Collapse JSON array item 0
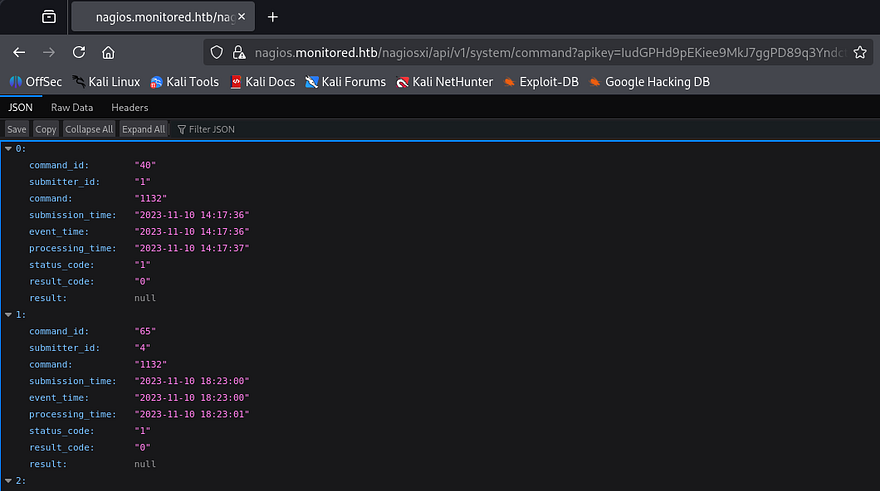This screenshot has height=491, width=880. point(9,148)
